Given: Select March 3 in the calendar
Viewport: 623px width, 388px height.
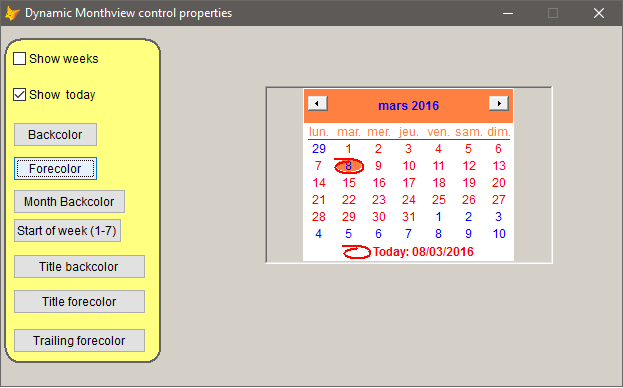Looking at the screenshot, I should [408, 149].
